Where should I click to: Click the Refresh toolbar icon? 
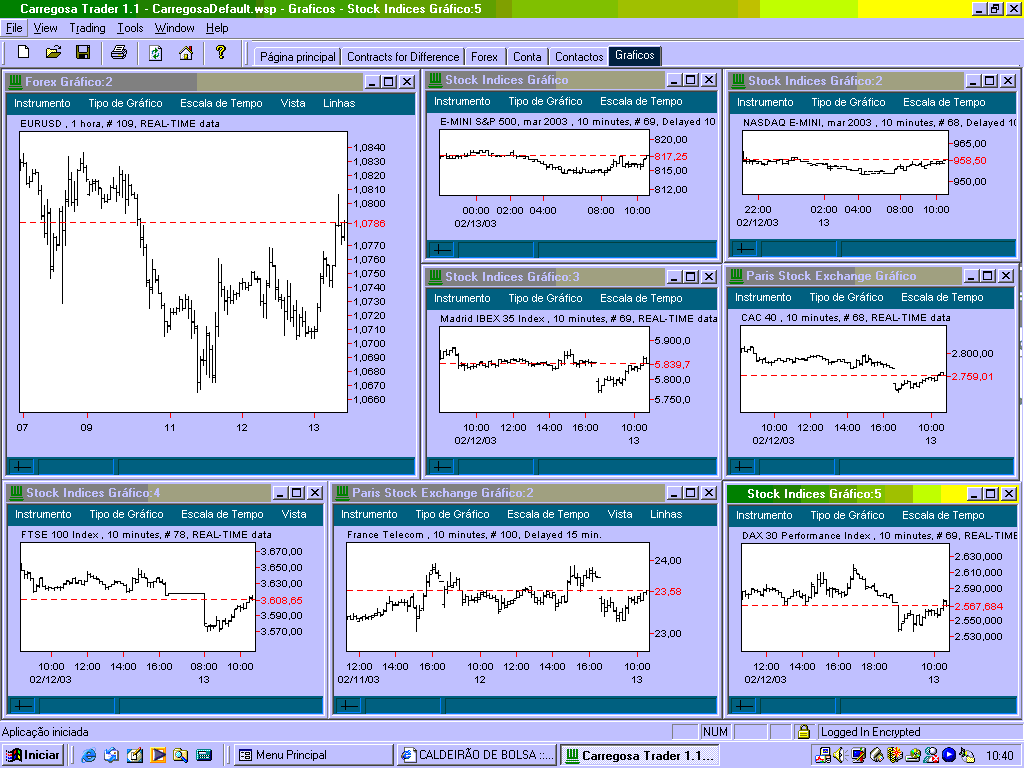tap(156, 52)
